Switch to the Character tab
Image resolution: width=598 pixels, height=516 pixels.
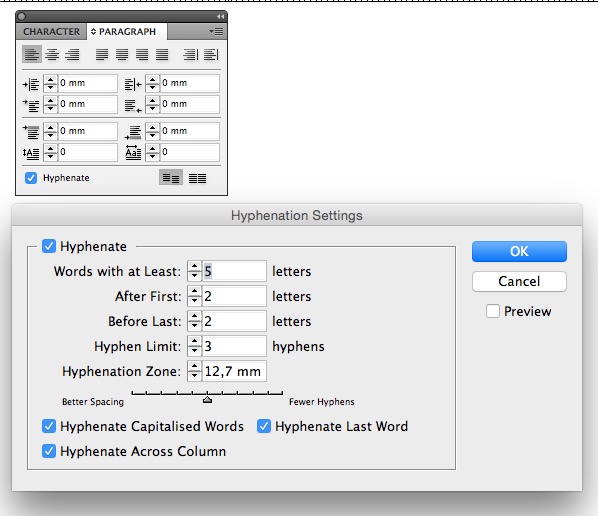coord(51,31)
